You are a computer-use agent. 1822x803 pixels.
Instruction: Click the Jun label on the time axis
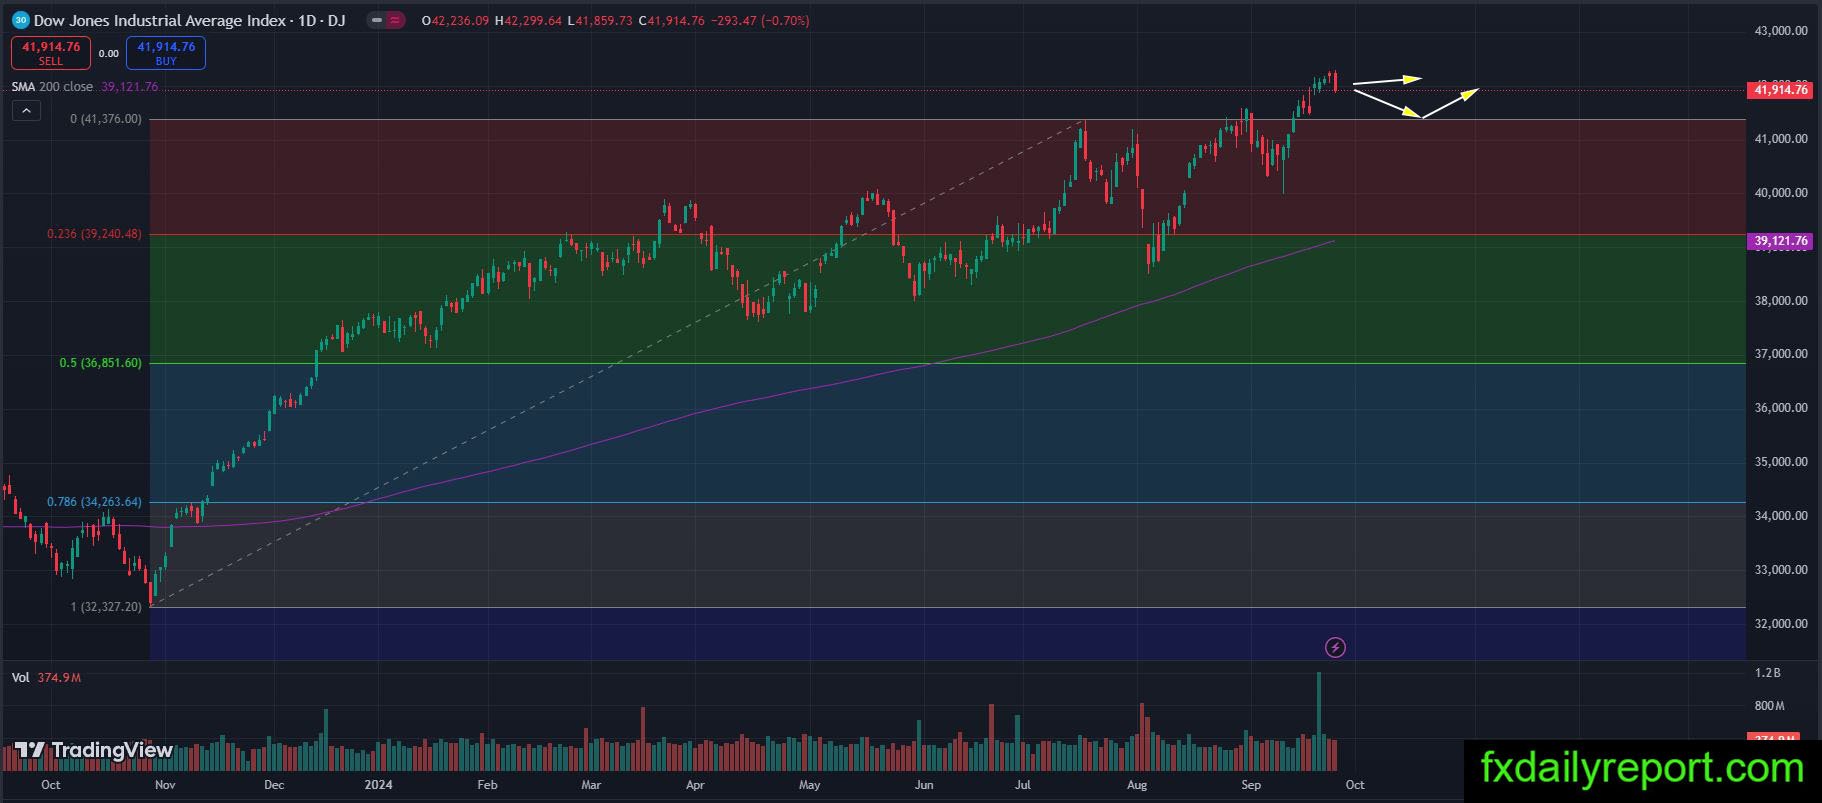click(924, 785)
